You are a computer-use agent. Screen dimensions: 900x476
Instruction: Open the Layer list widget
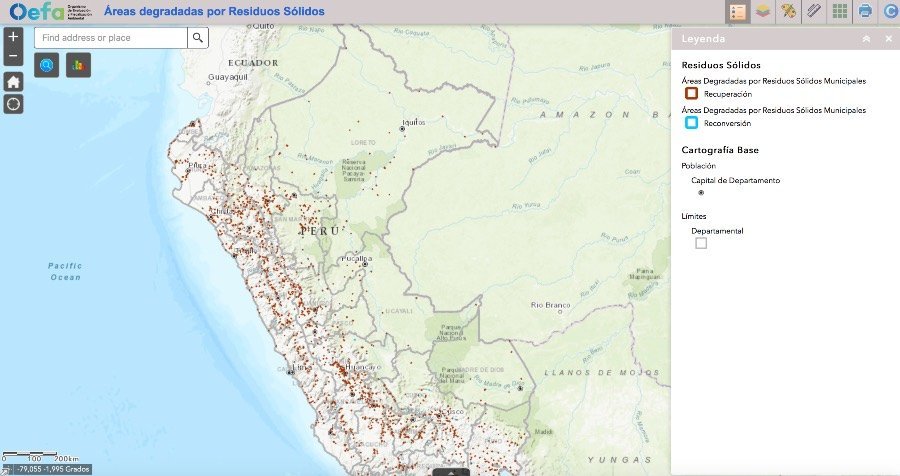click(x=763, y=12)
